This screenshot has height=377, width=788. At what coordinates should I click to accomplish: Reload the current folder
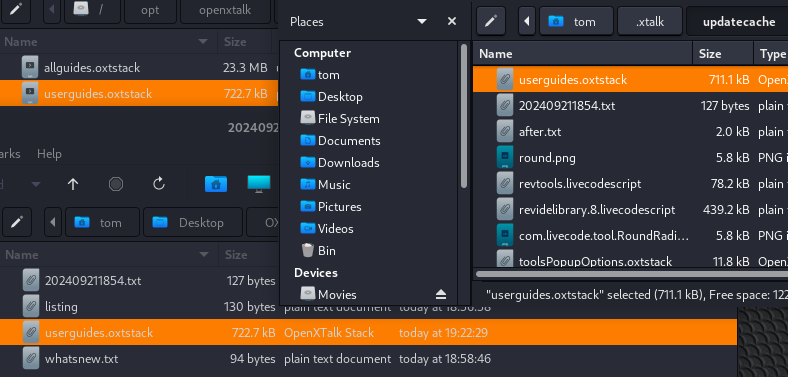159,184
